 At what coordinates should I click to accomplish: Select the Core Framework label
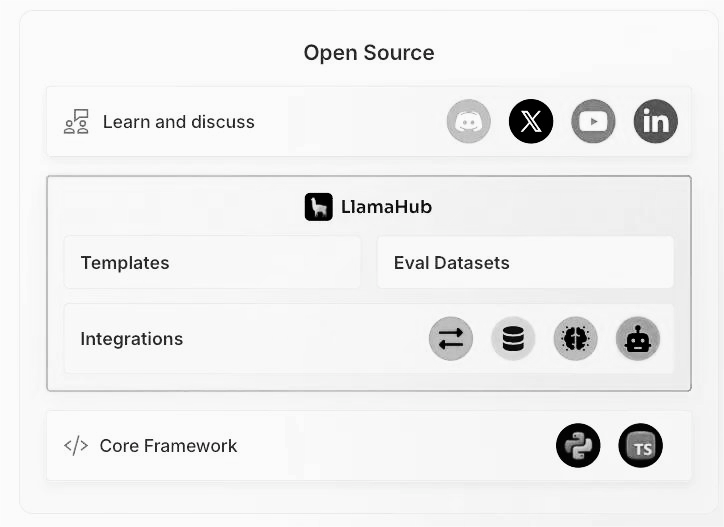pyautogui.click(x=168, y=446)
